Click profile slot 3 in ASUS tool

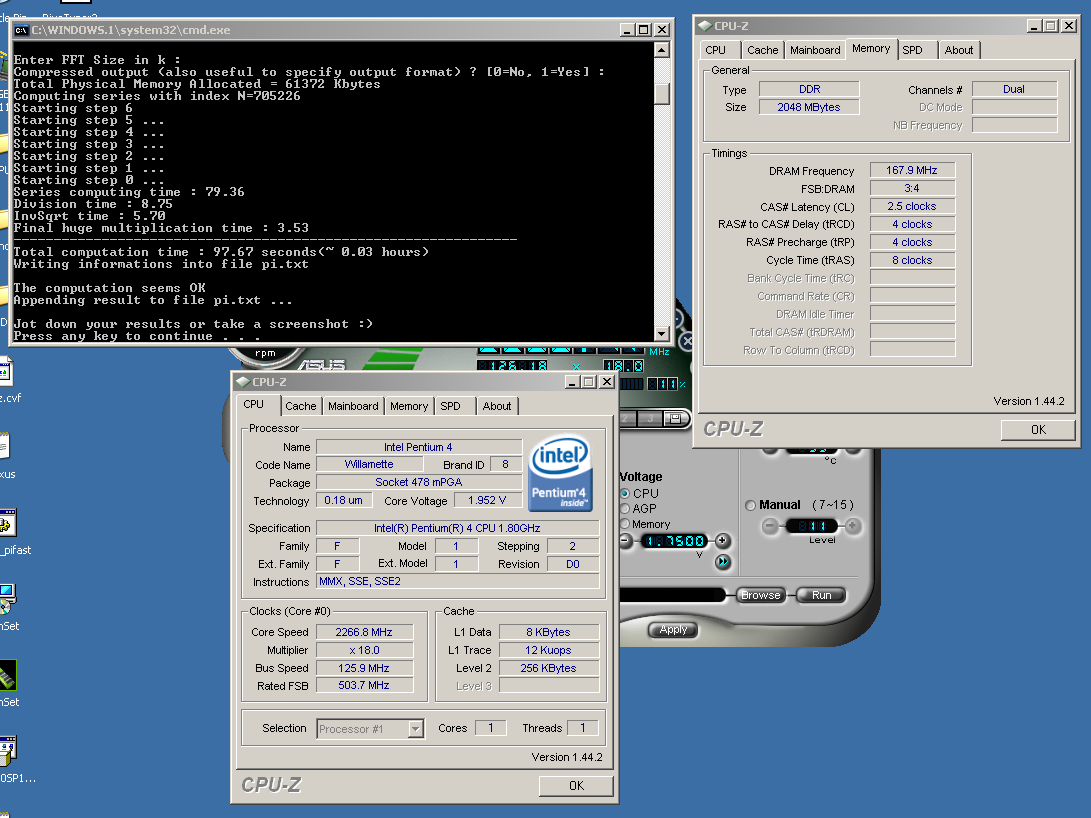[650, 418]
